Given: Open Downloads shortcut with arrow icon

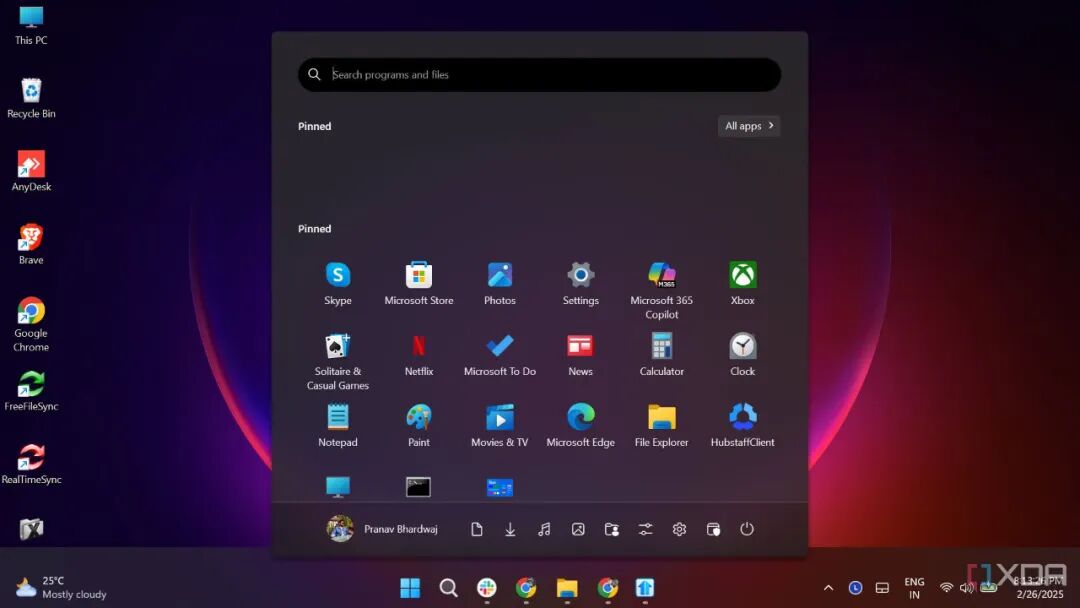Looking at the screenshot, I should (x=510, y=529).
